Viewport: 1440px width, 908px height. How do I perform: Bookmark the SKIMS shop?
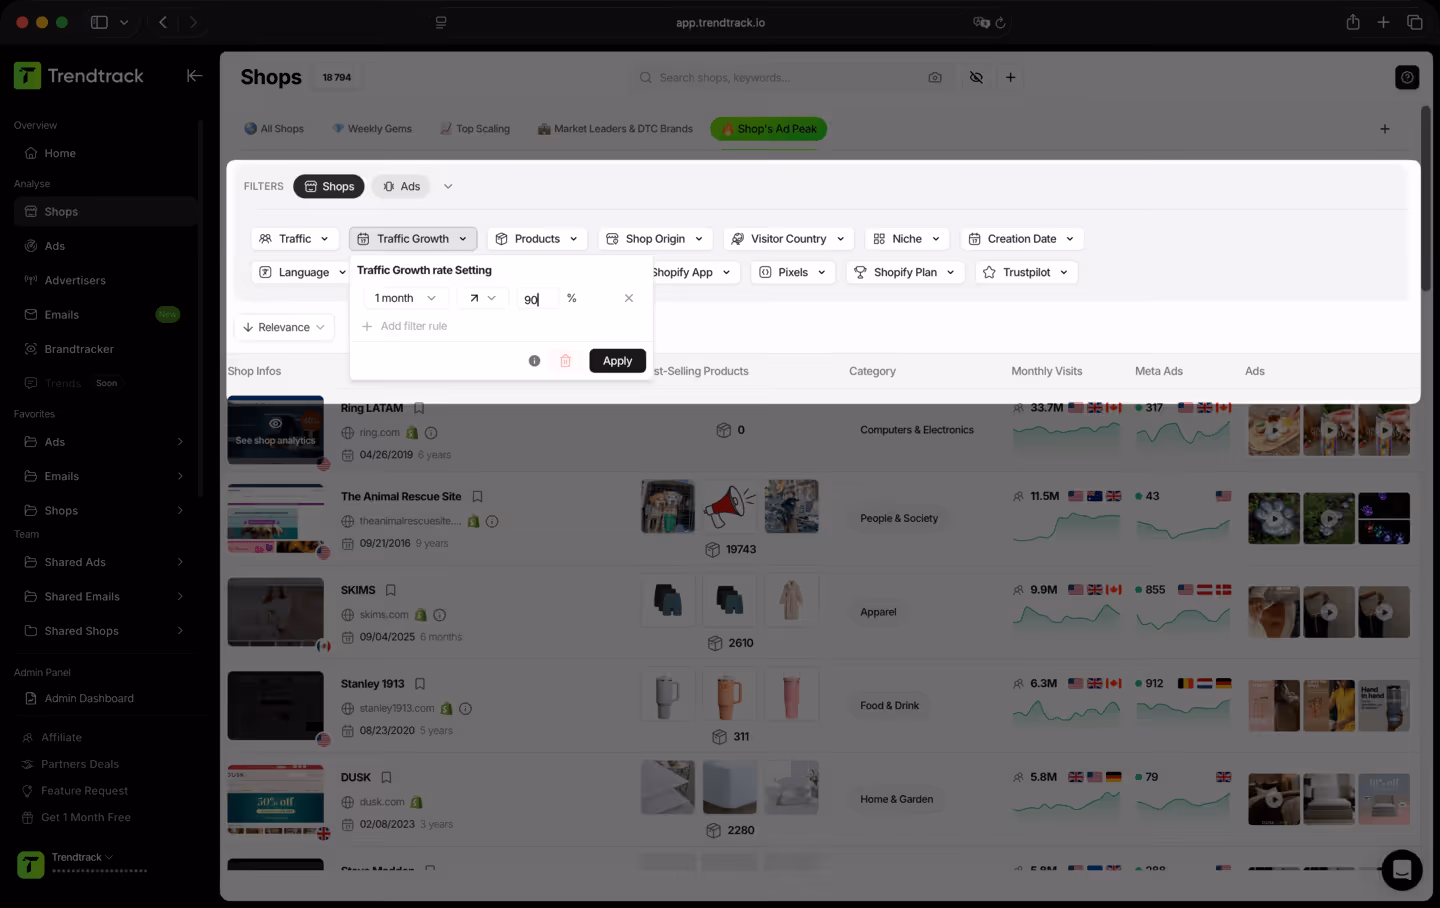pos(390,590)
